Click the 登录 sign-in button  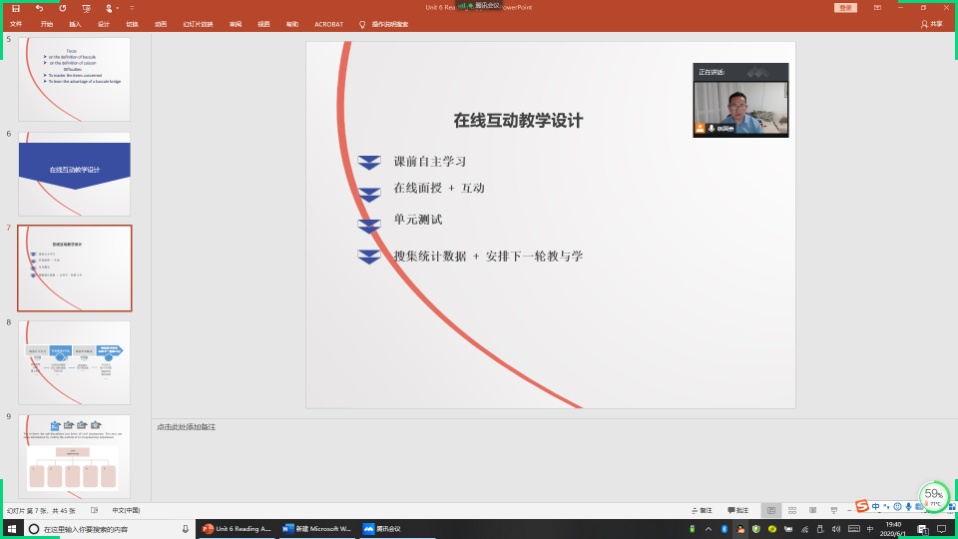(846, 7)
